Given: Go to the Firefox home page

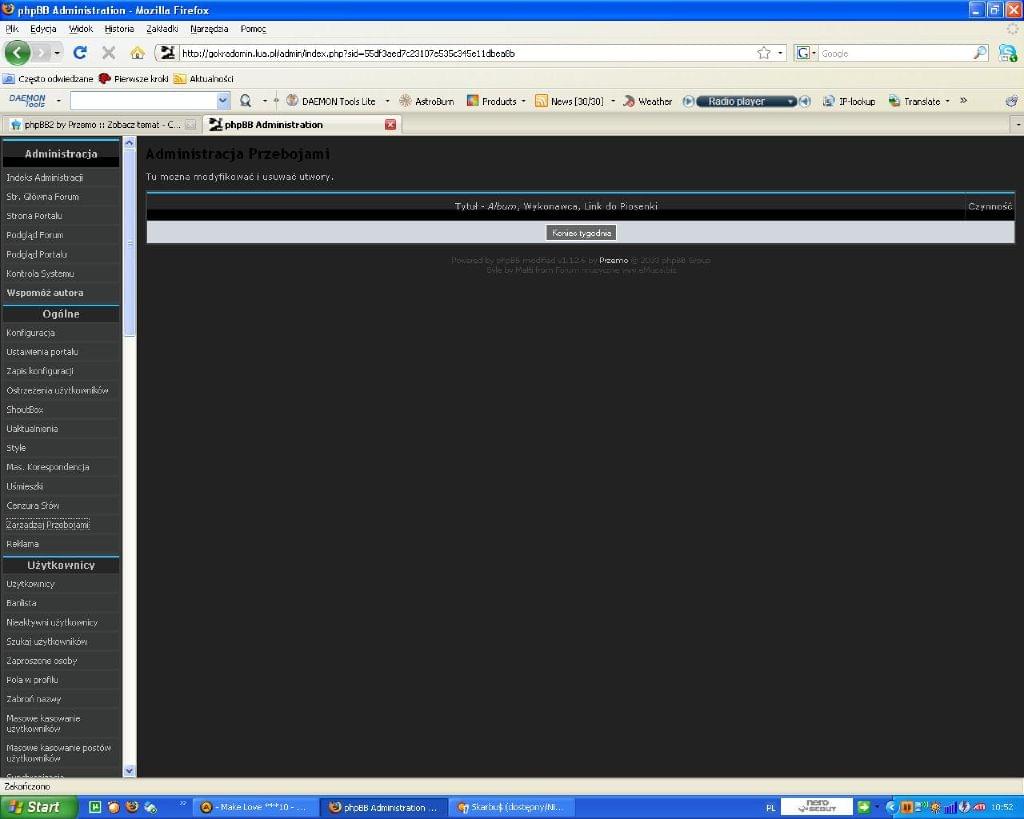Looking at the screenshot, I should (137, 52).
